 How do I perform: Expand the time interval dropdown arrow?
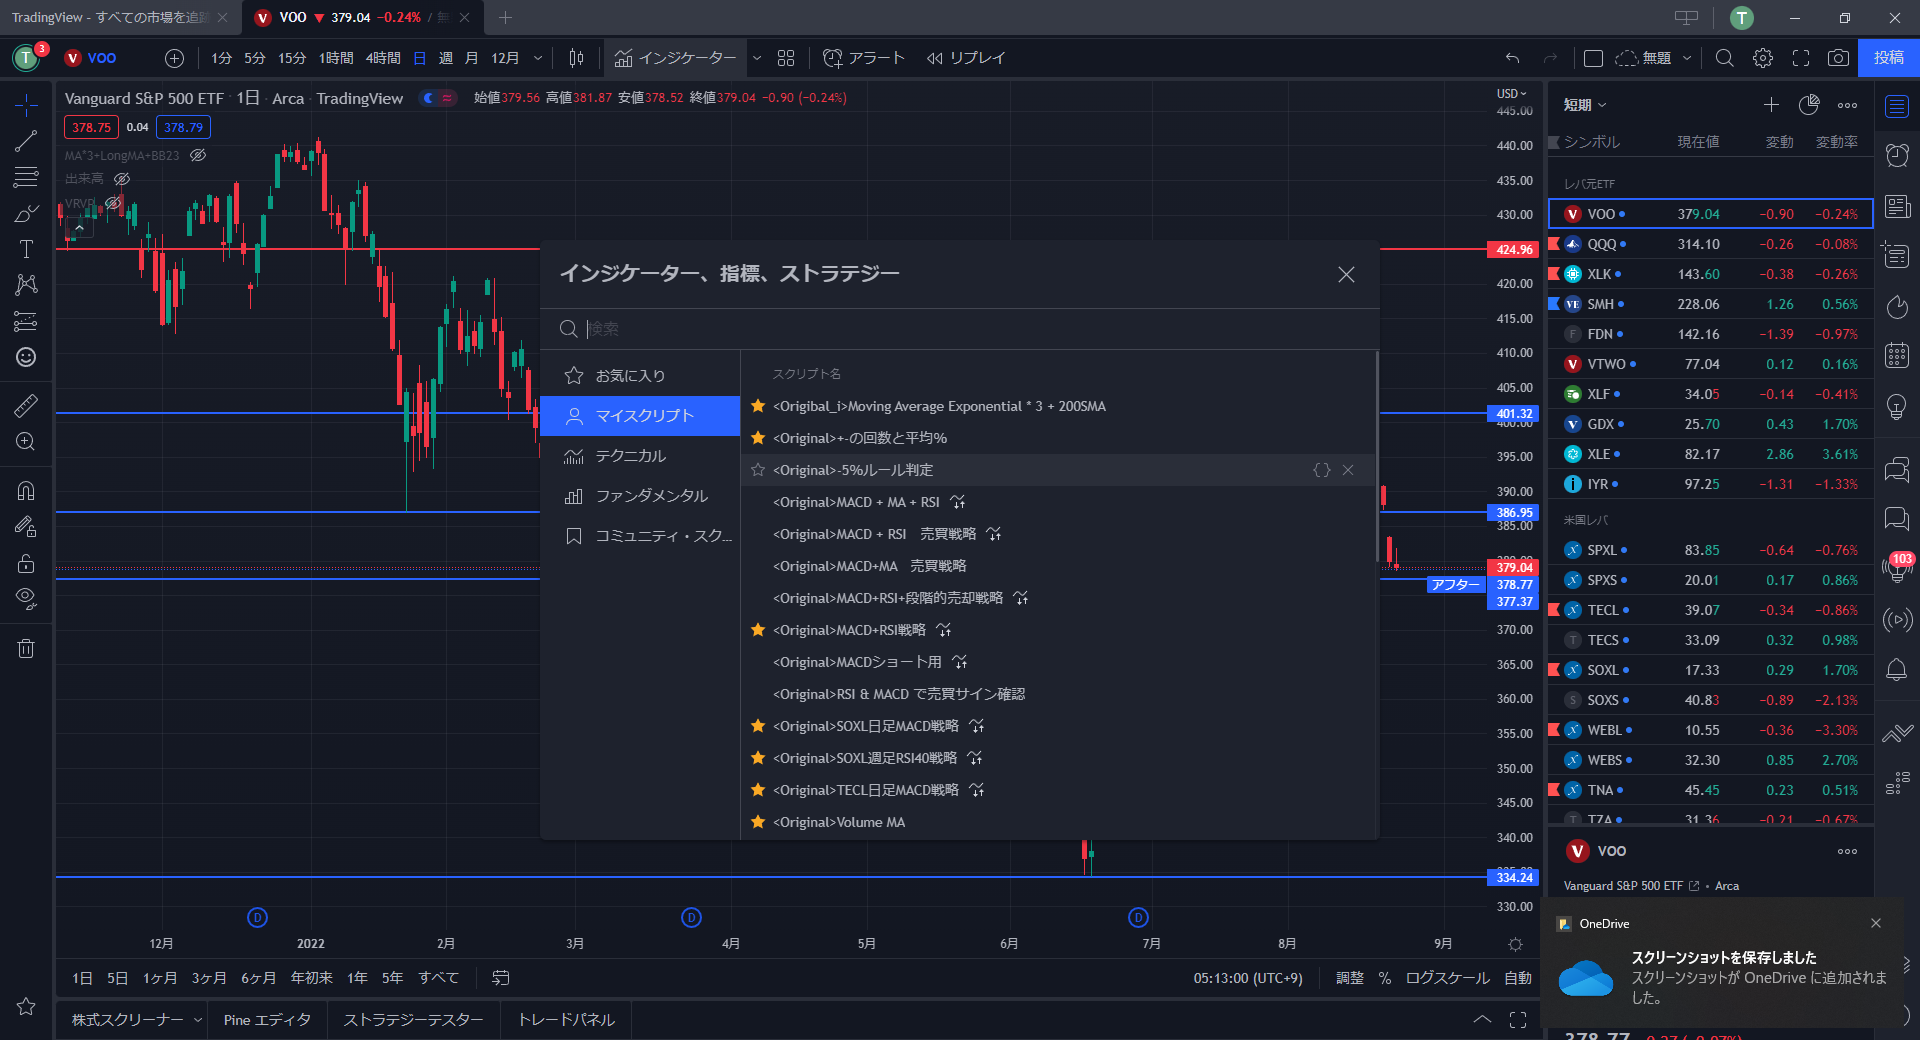tap(538, 58)
